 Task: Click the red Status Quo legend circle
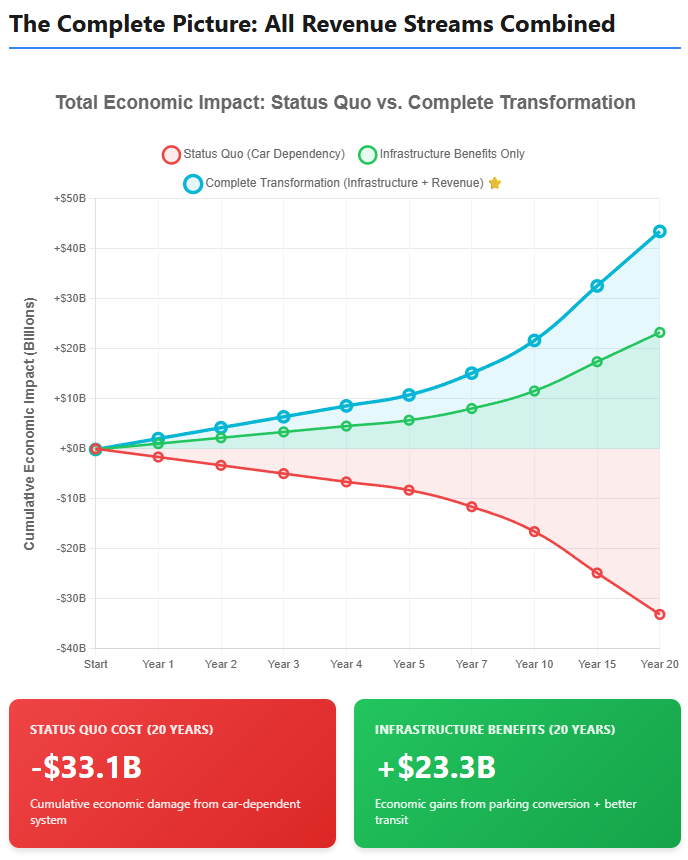(171, 154)
